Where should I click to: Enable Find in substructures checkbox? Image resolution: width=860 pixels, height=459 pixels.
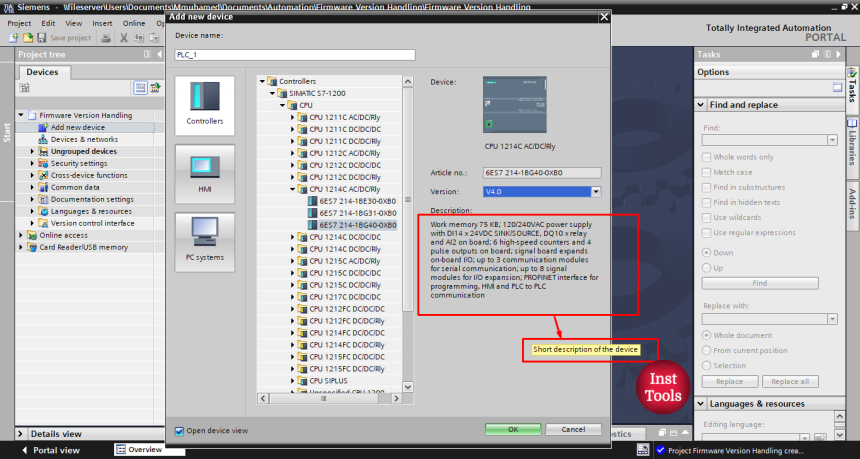pos(706,188)
